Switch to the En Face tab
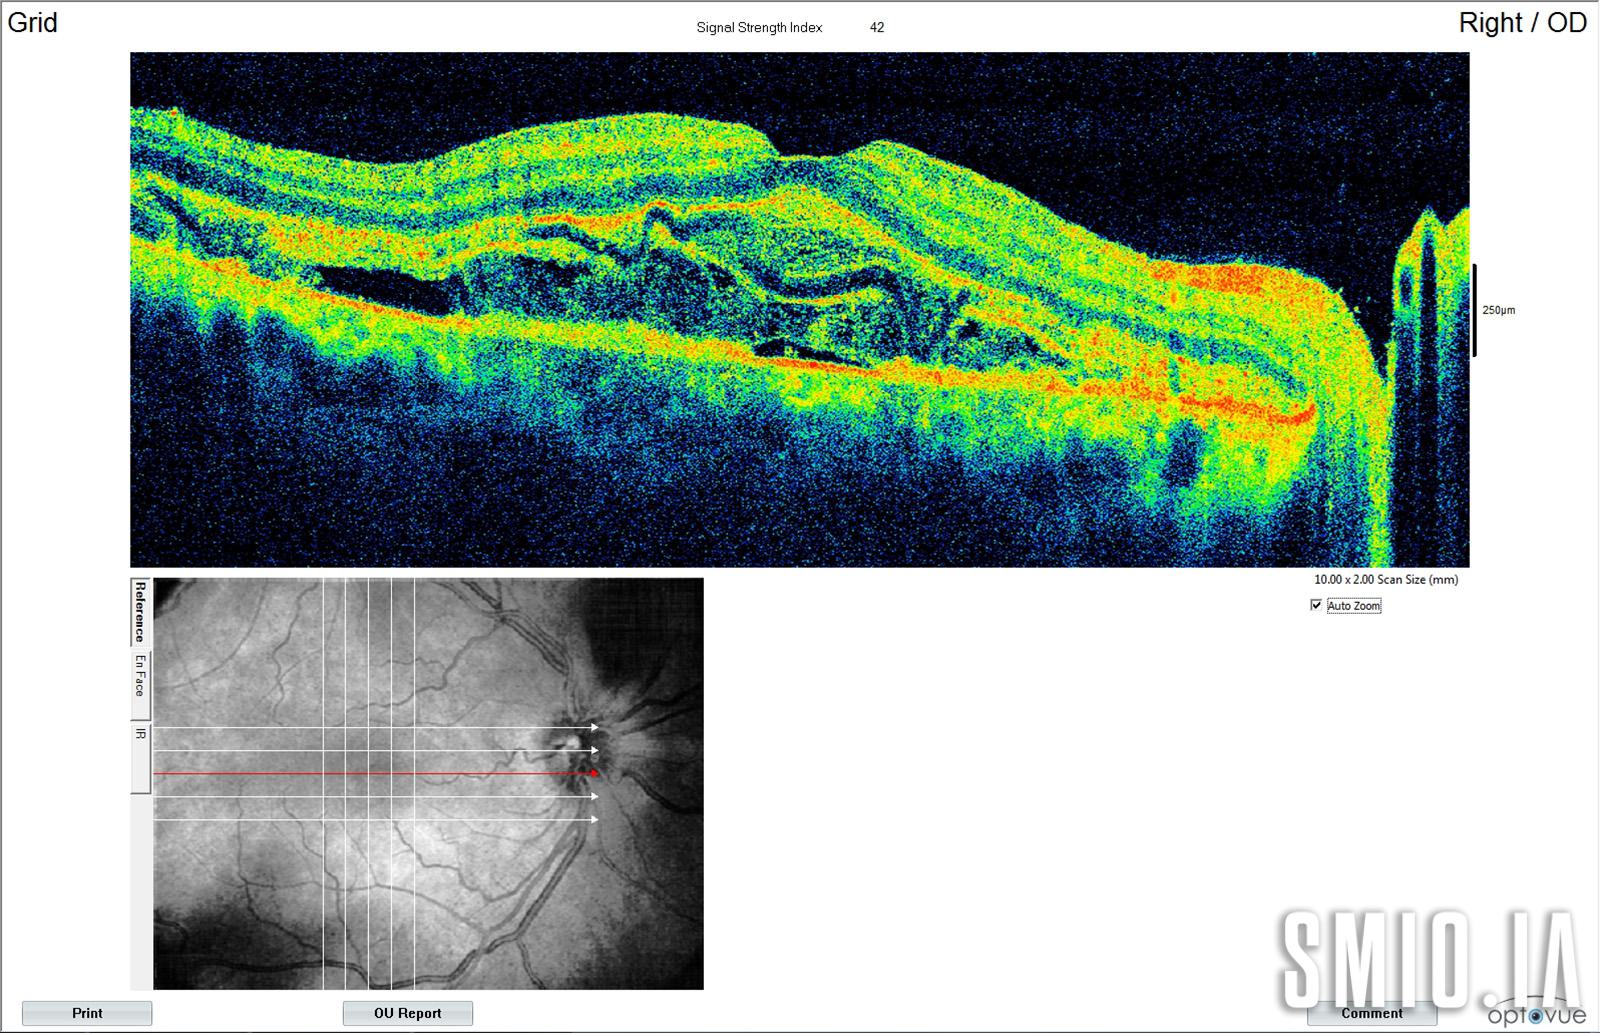The width and height of the screenshot is (1600, 1033). click(x=140, y=676)
